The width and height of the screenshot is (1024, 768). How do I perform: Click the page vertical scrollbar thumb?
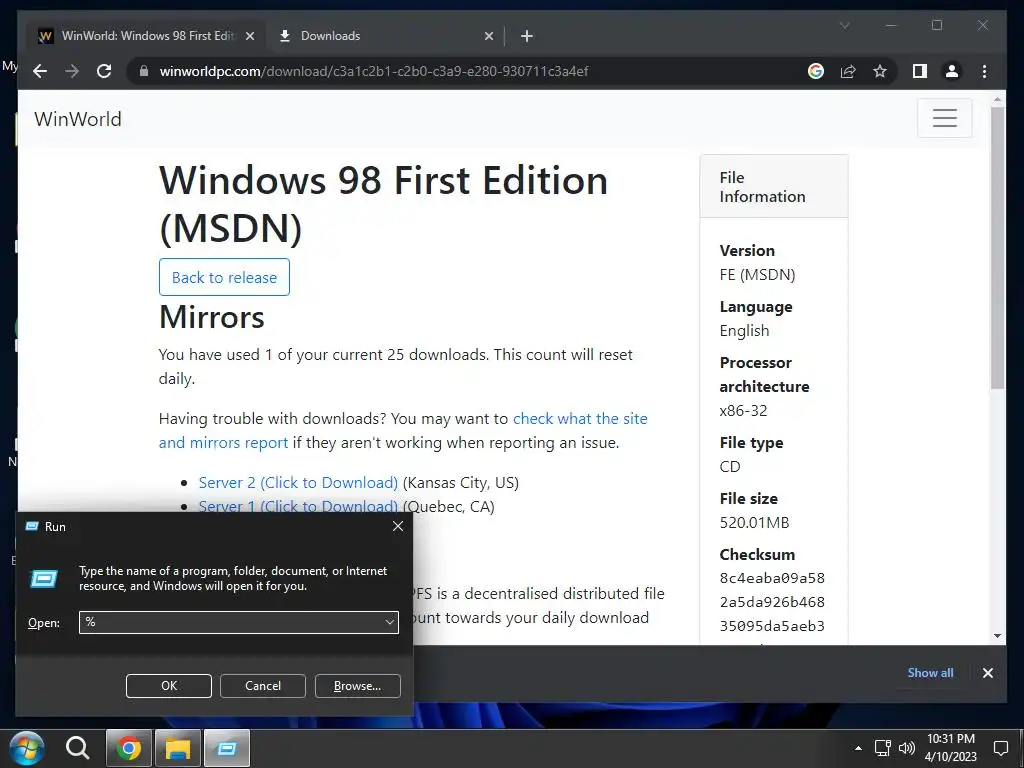(997, 248)
